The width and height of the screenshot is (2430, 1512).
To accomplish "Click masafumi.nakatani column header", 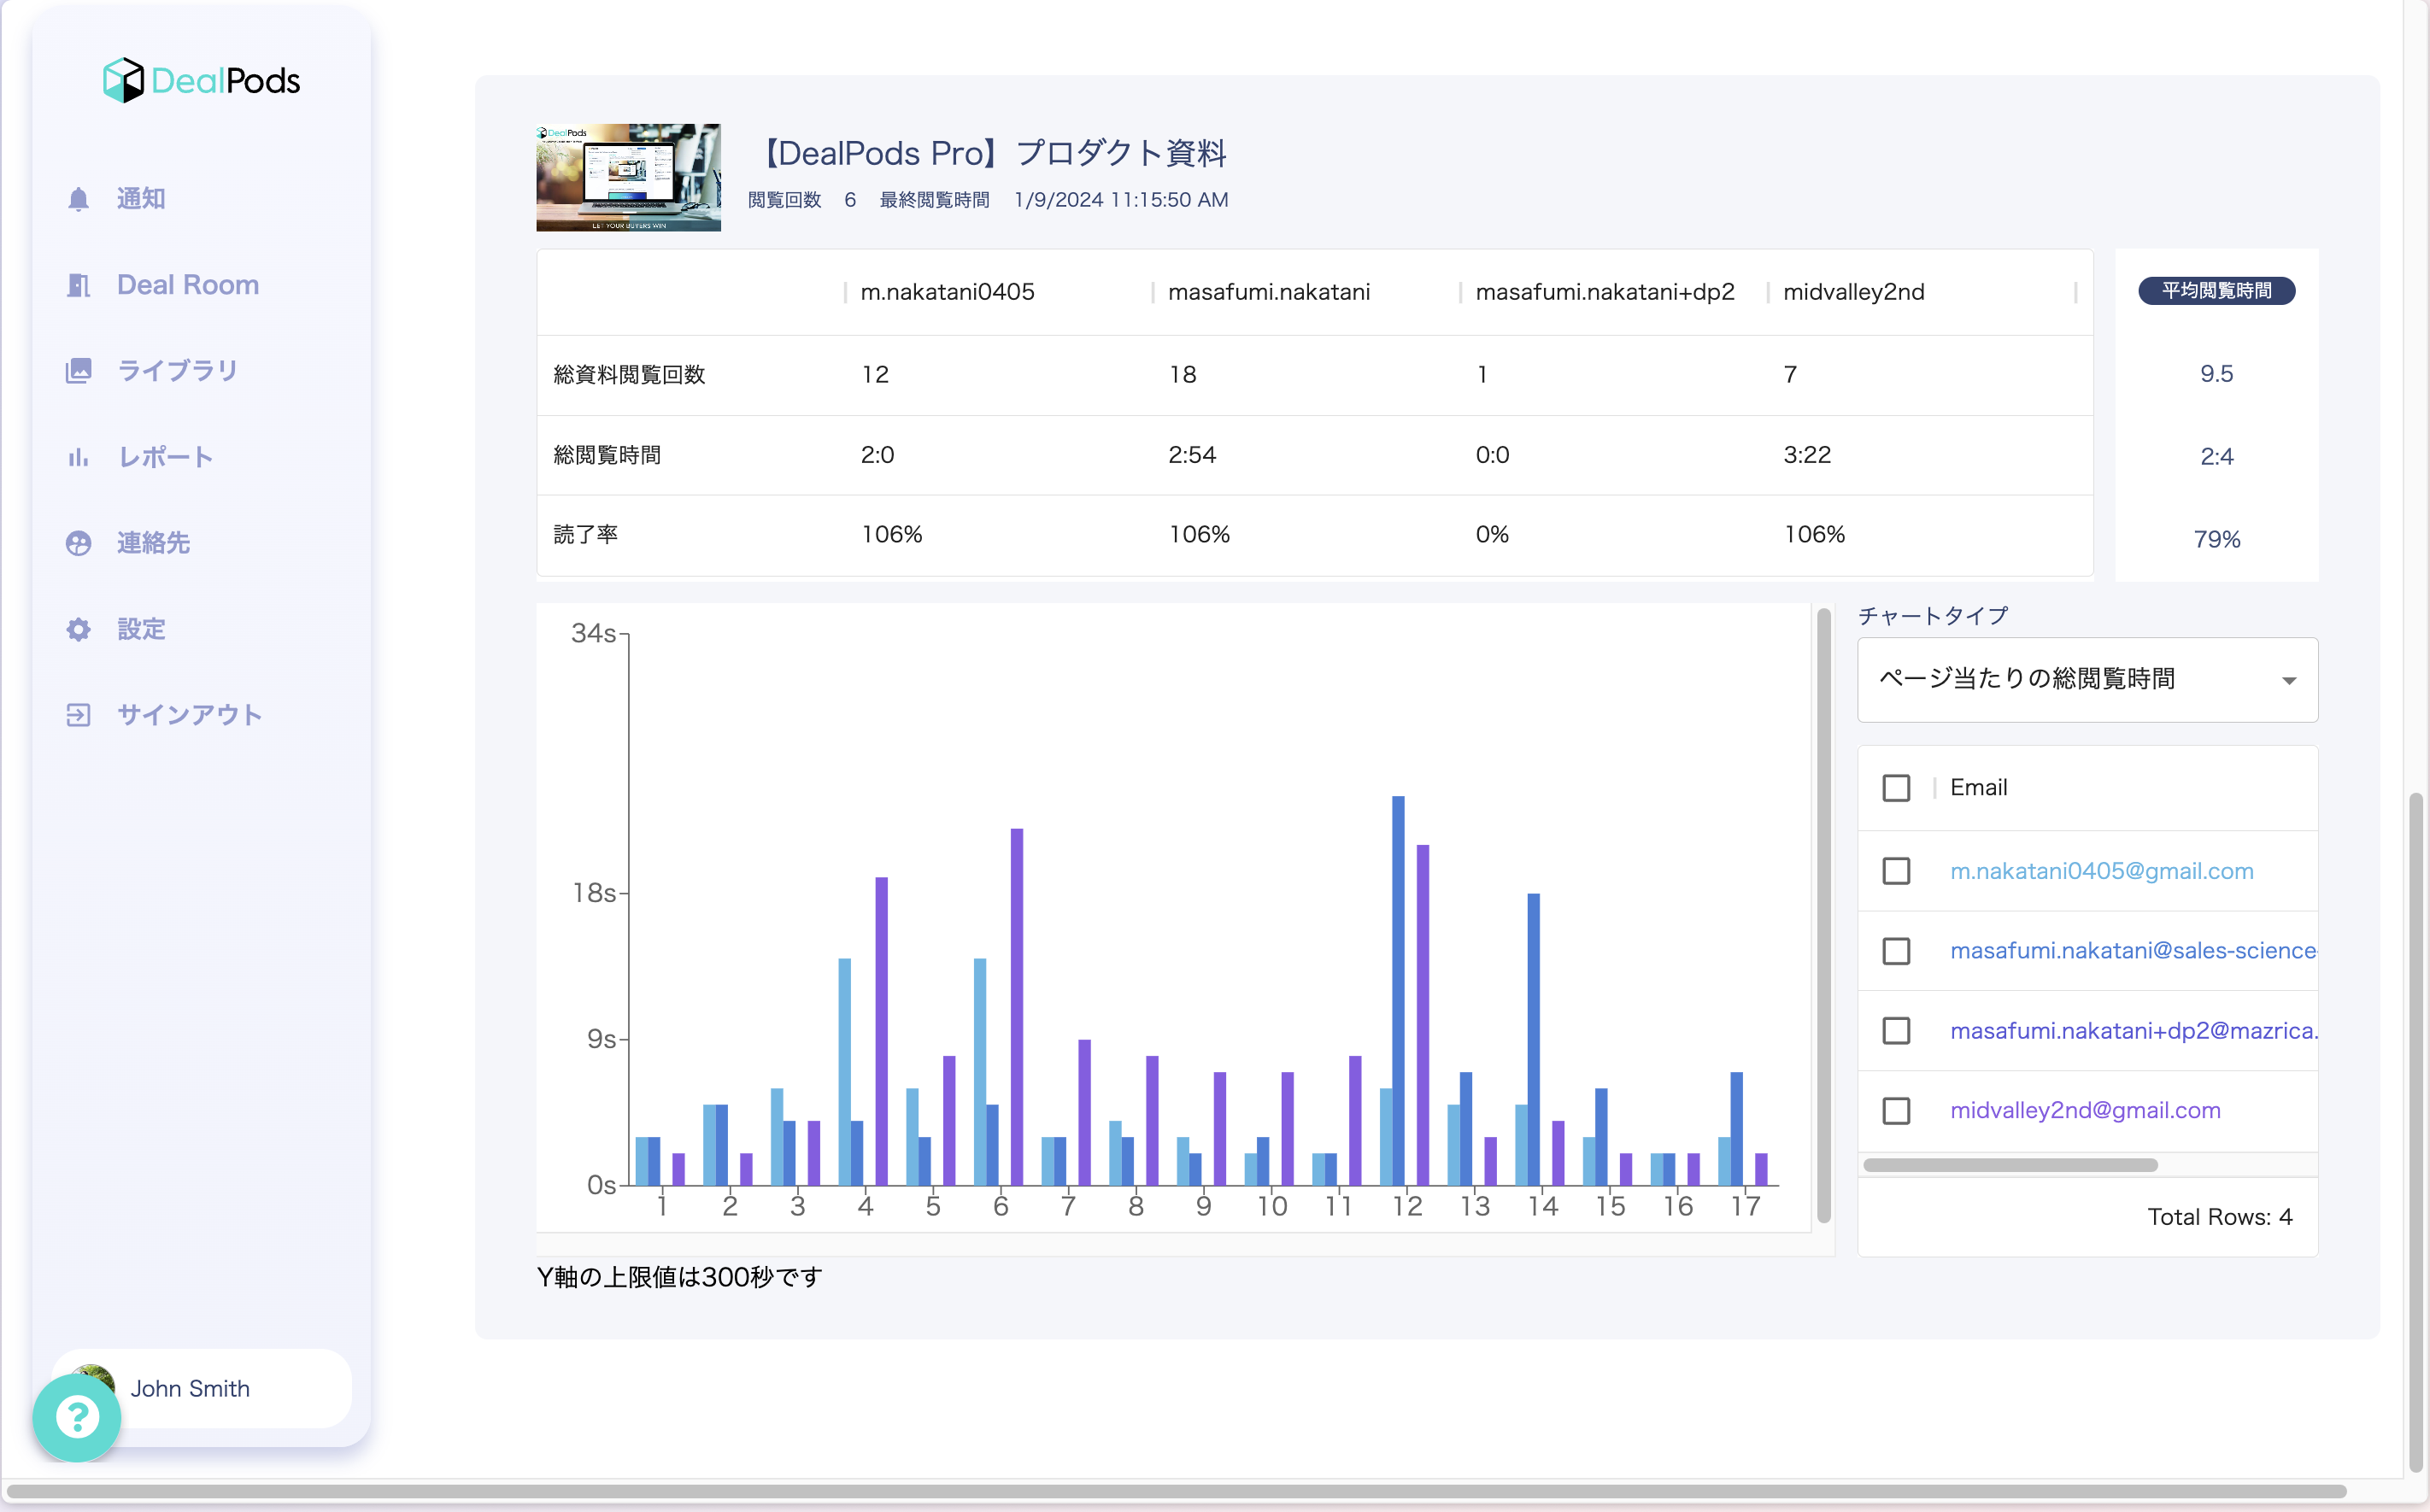I will [1270, 291].
